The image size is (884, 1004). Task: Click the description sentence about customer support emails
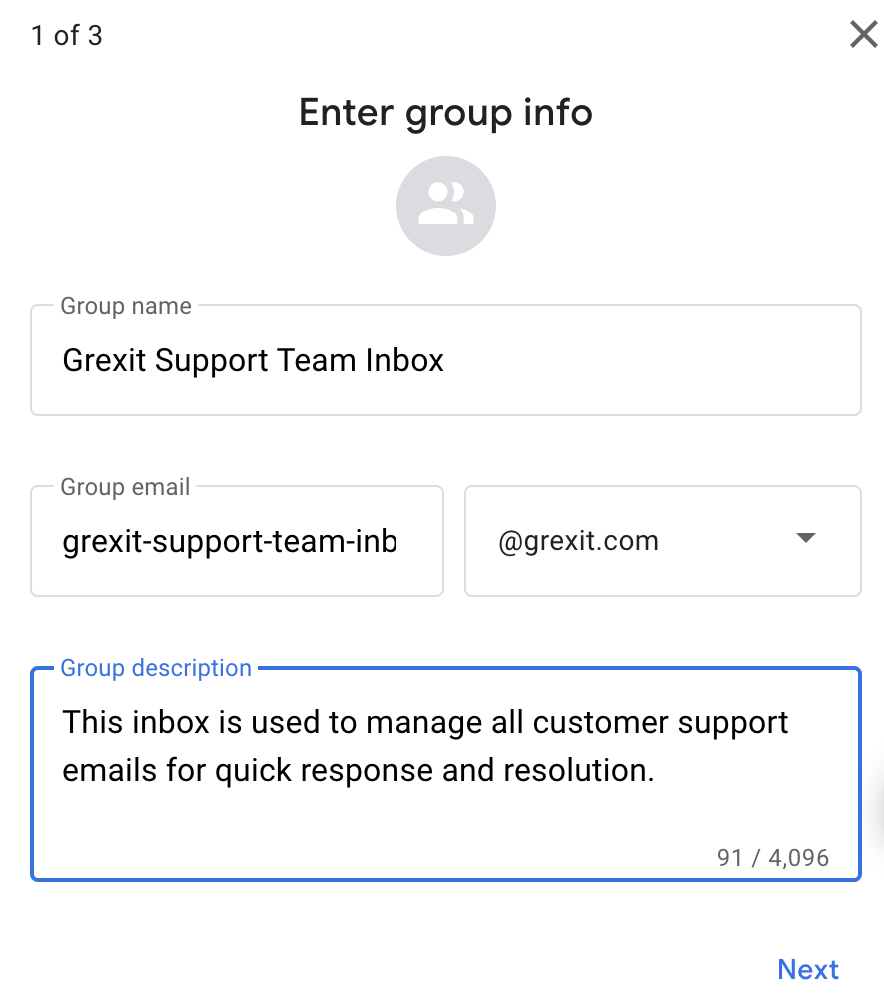[x=425, y=746]
